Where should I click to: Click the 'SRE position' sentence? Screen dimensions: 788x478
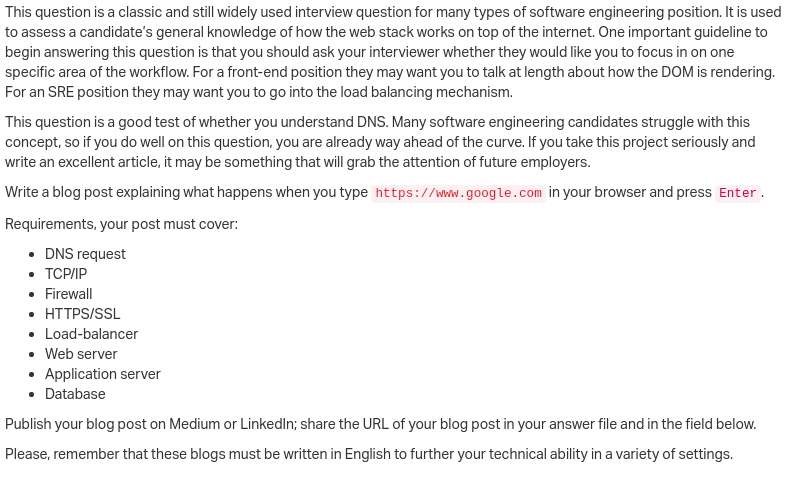(x=259, y=92)
